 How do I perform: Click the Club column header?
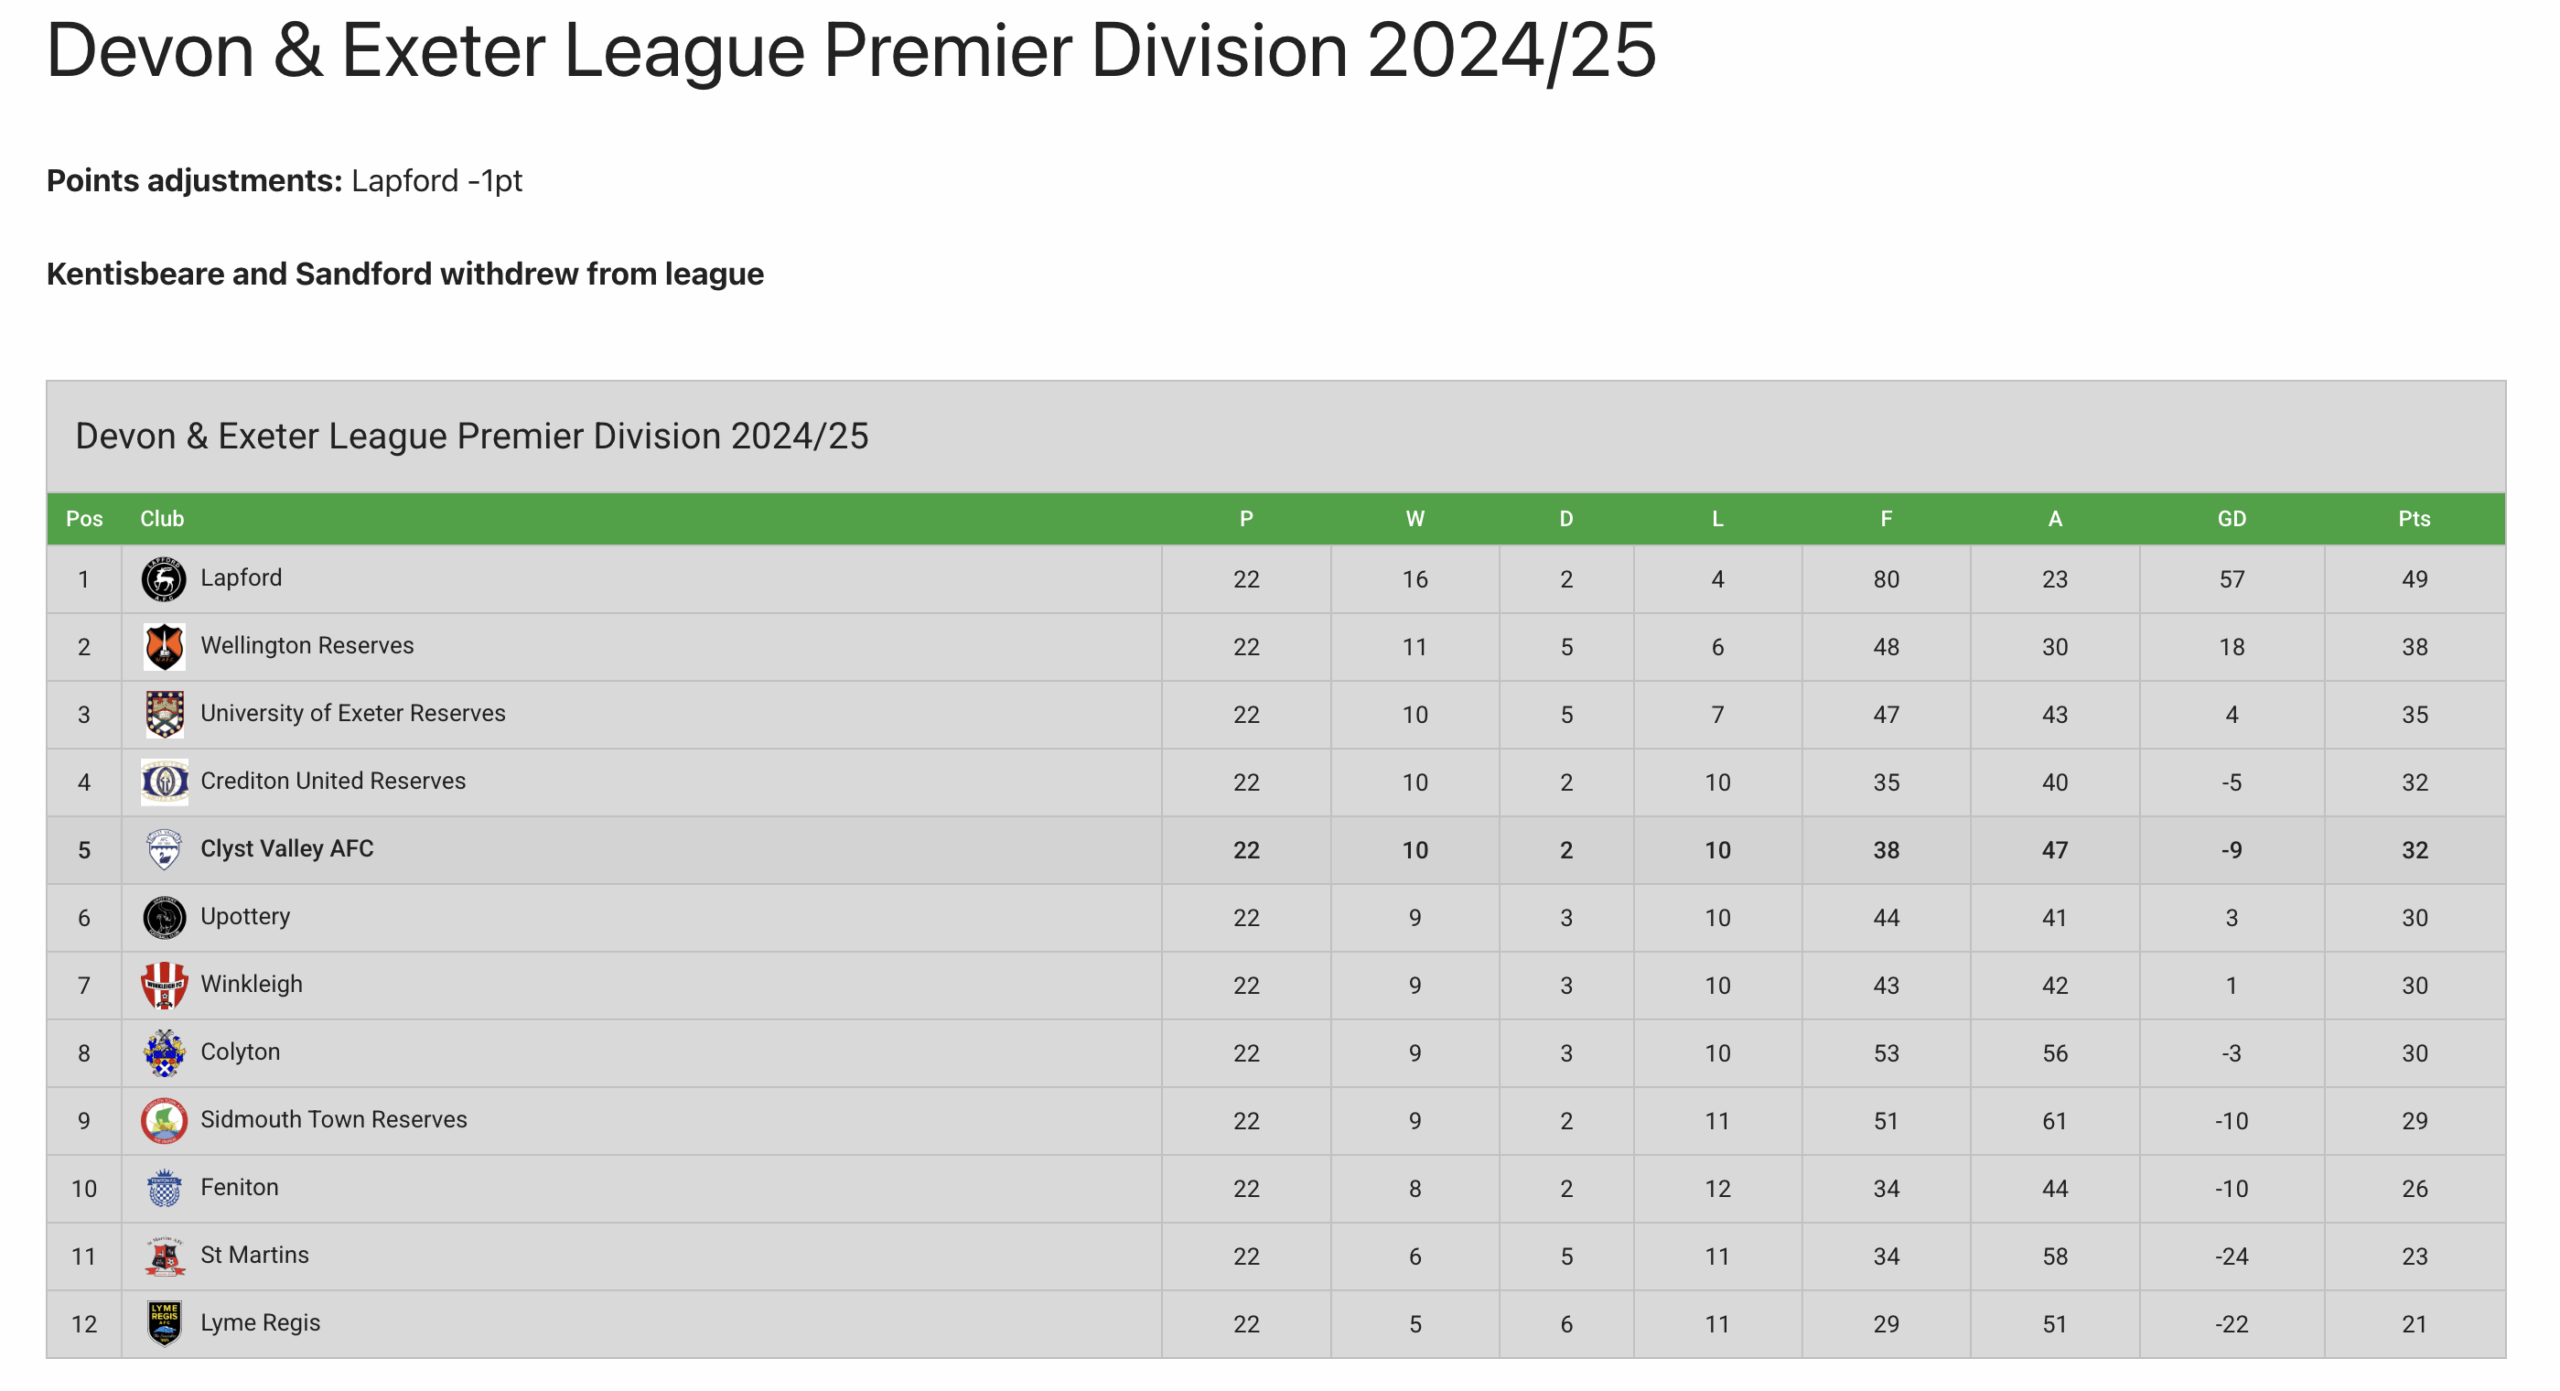coord(162,519)
